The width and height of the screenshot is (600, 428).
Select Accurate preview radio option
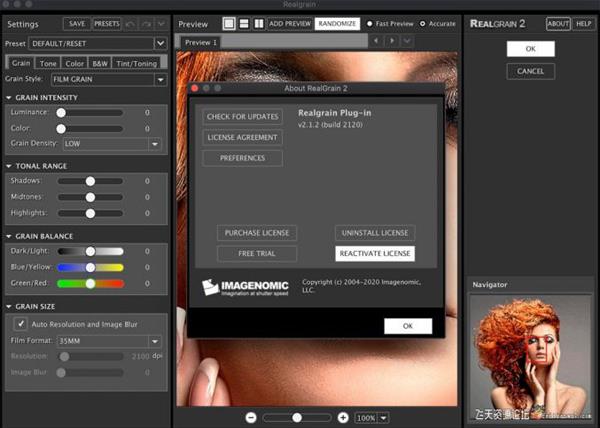[x=422, y=23]
